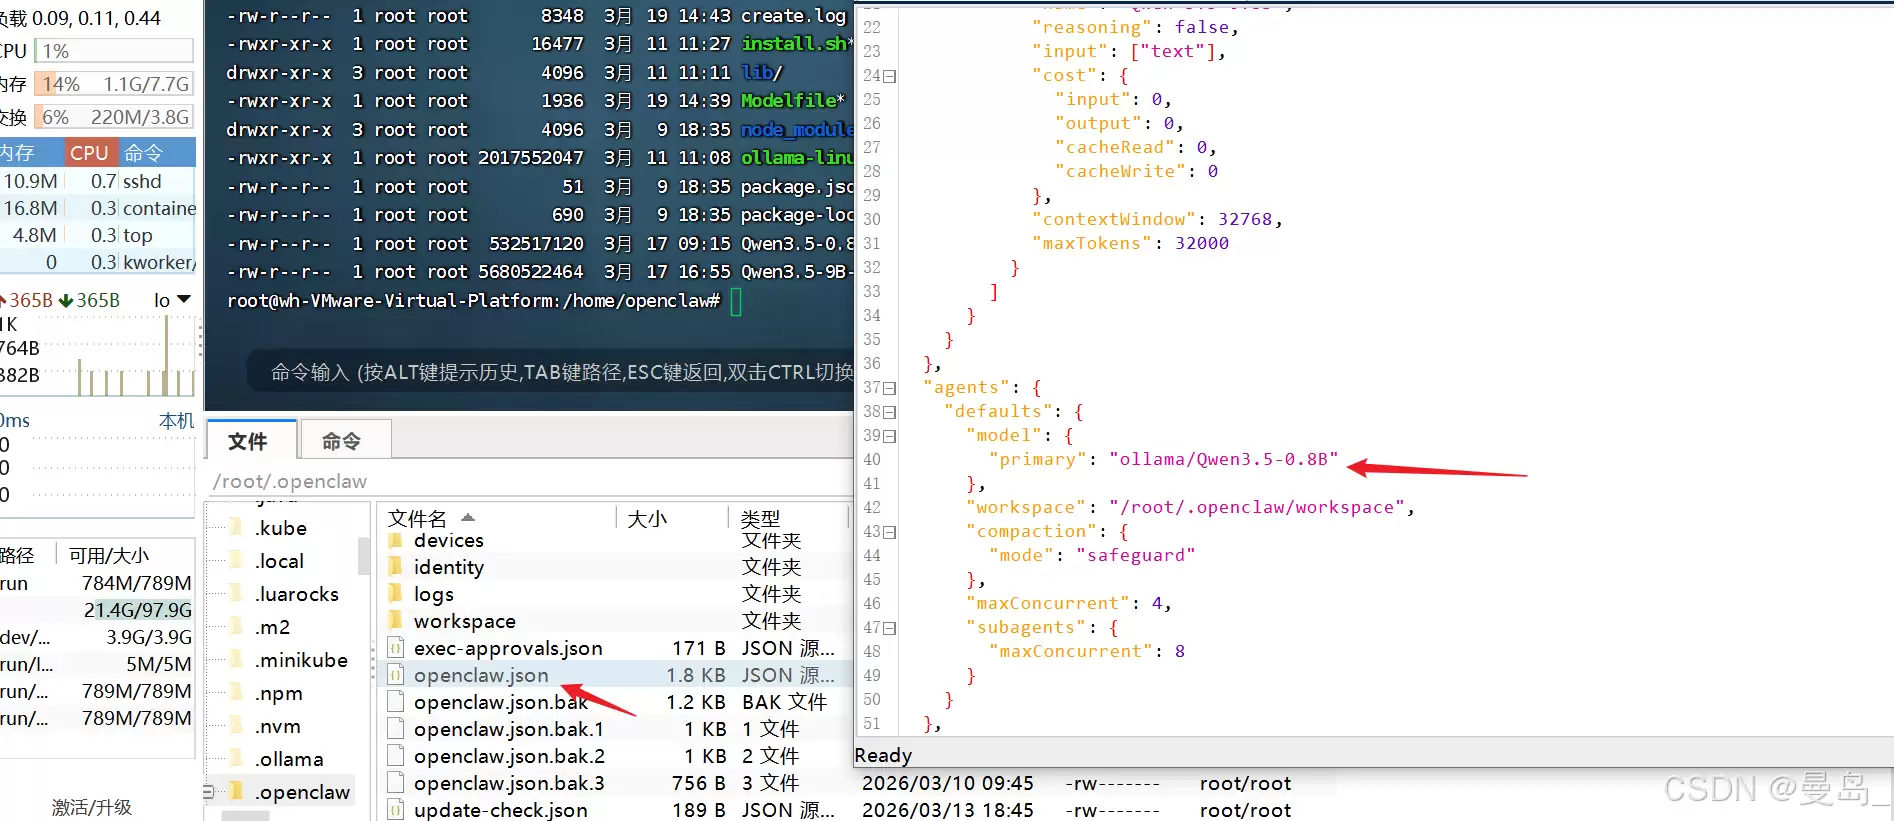Image resolution: width=1894 pixels, height=821 pixels.
Task: Fold the "subagents" block at line 47
Action: [x=890, y=628]
